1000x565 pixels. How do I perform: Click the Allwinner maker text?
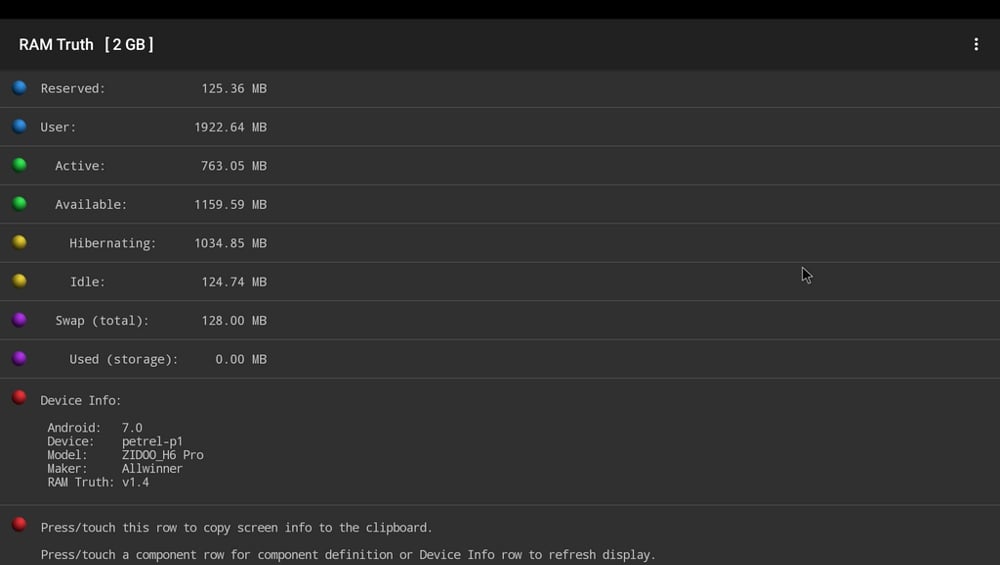pos(152,469)
